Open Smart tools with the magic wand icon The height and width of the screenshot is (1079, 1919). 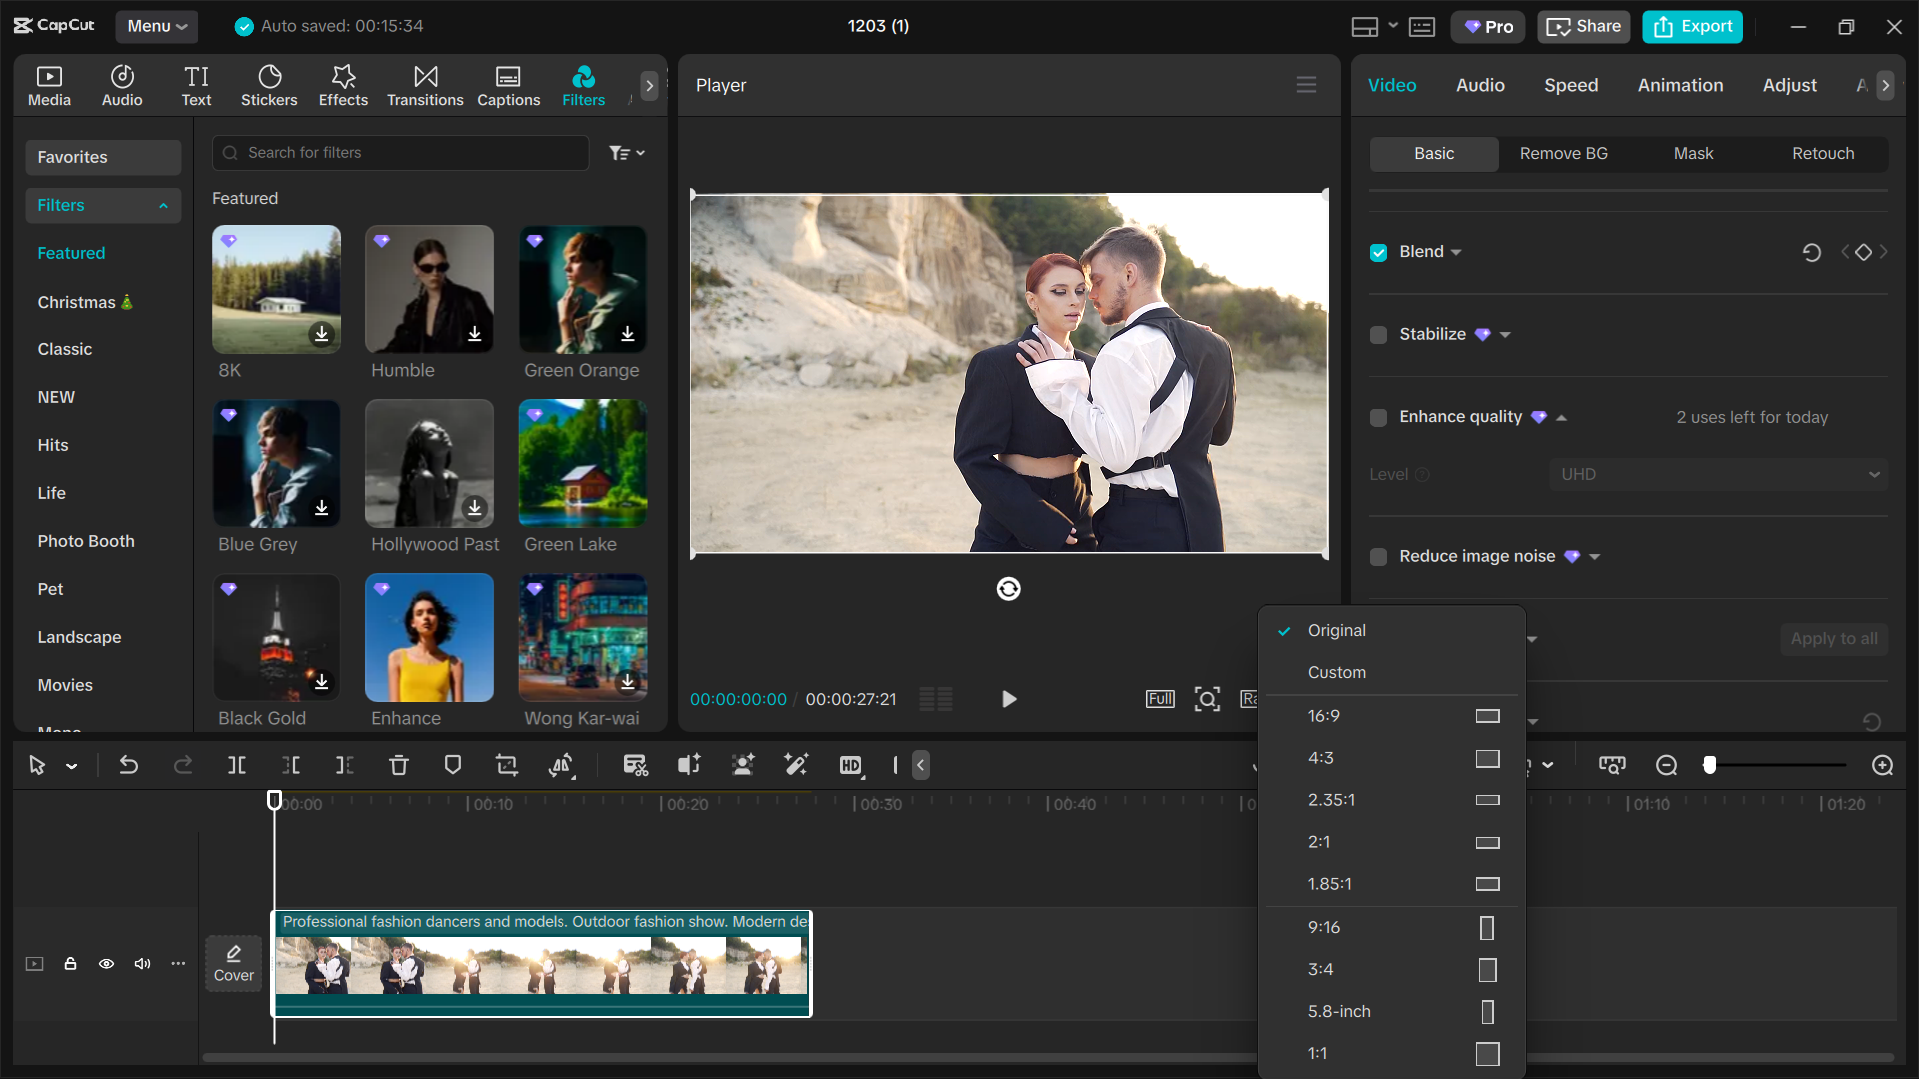[796, 765]
